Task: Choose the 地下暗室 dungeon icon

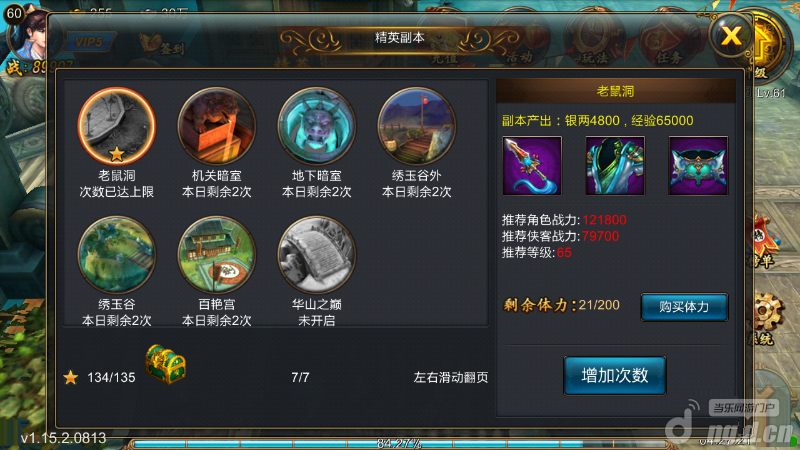Action: (x=316, y=126)
